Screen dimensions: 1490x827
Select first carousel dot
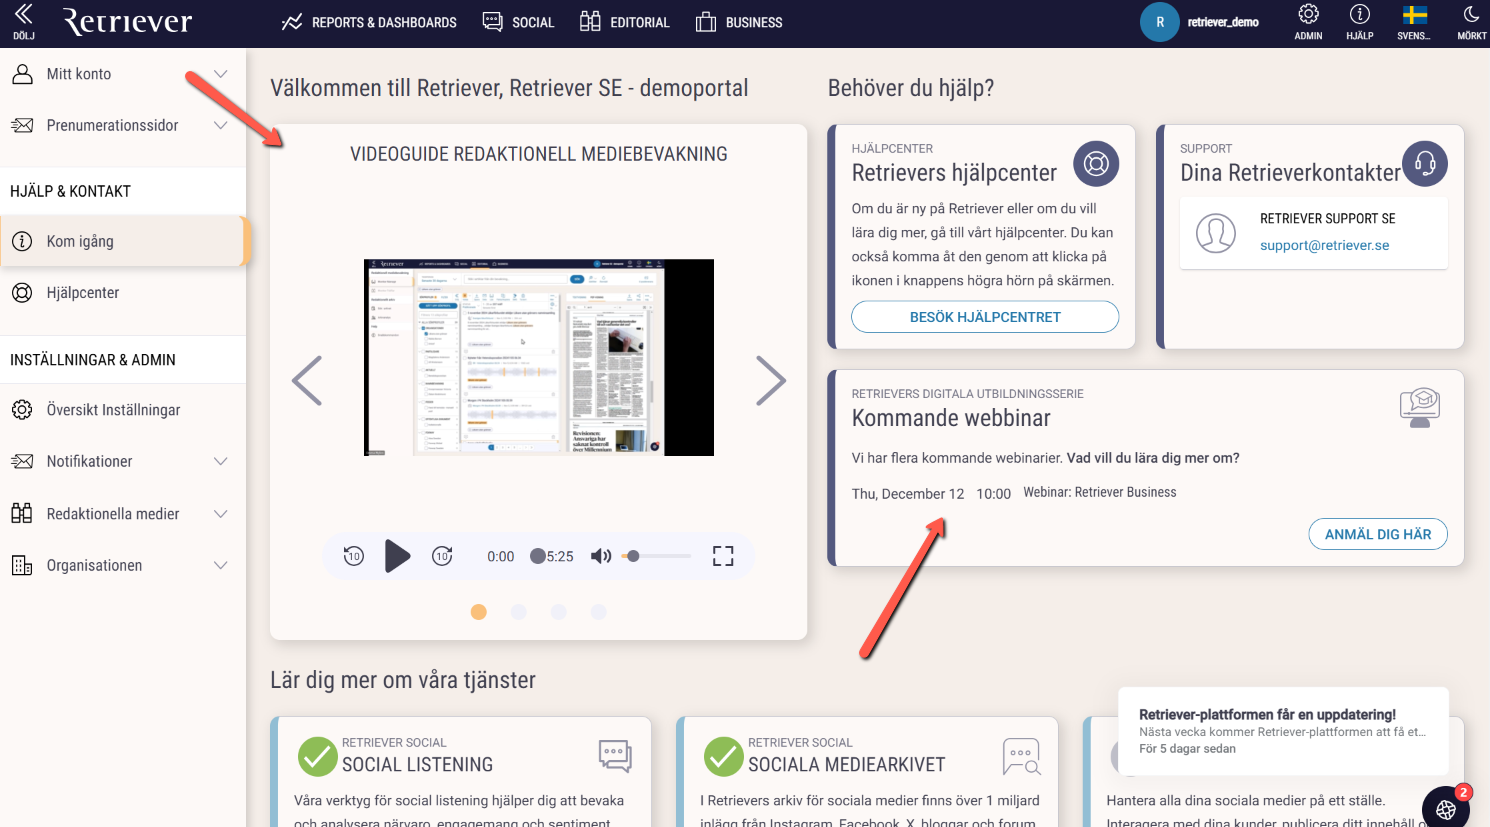click(x=479, y=612)
